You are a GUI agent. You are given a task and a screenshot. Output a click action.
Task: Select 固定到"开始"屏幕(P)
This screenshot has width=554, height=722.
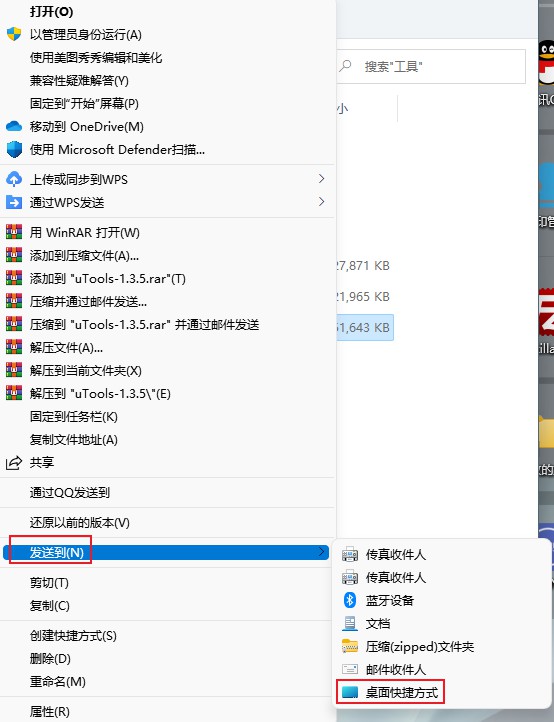(84, 104)
